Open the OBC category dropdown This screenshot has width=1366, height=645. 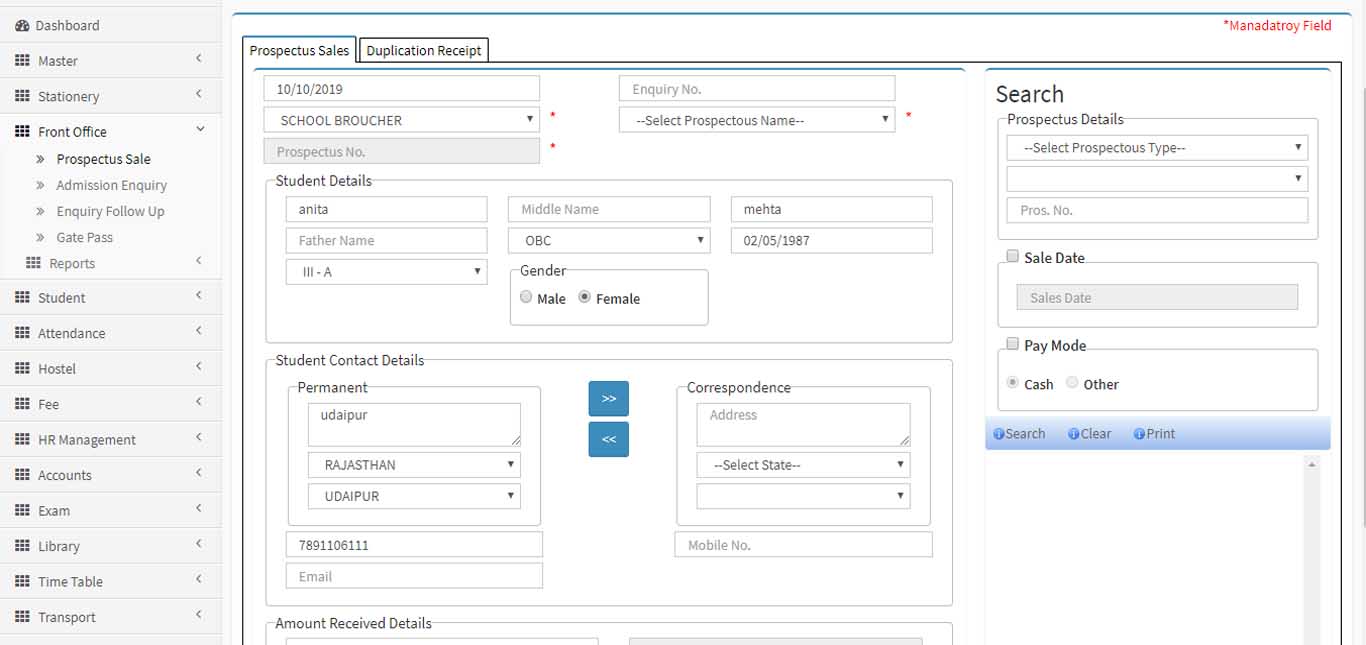[x=610, y=240]
